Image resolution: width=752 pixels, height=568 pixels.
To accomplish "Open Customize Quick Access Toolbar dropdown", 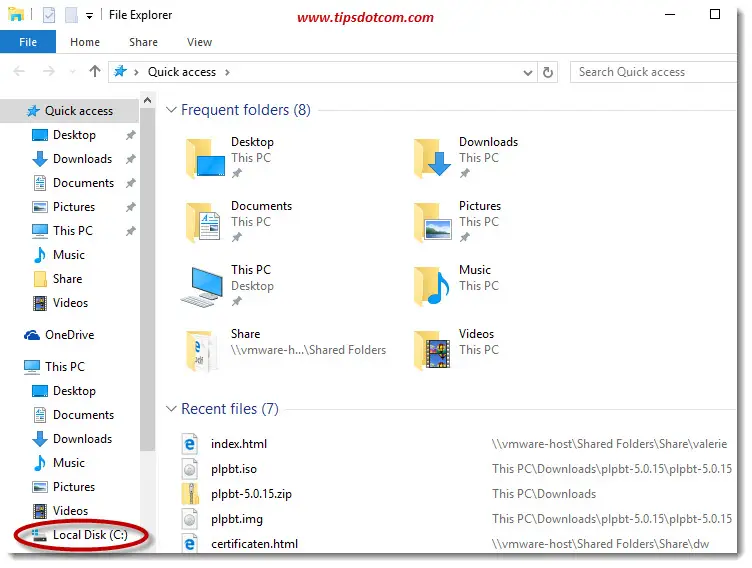I will pyautogui.click(x=89, y=16).
